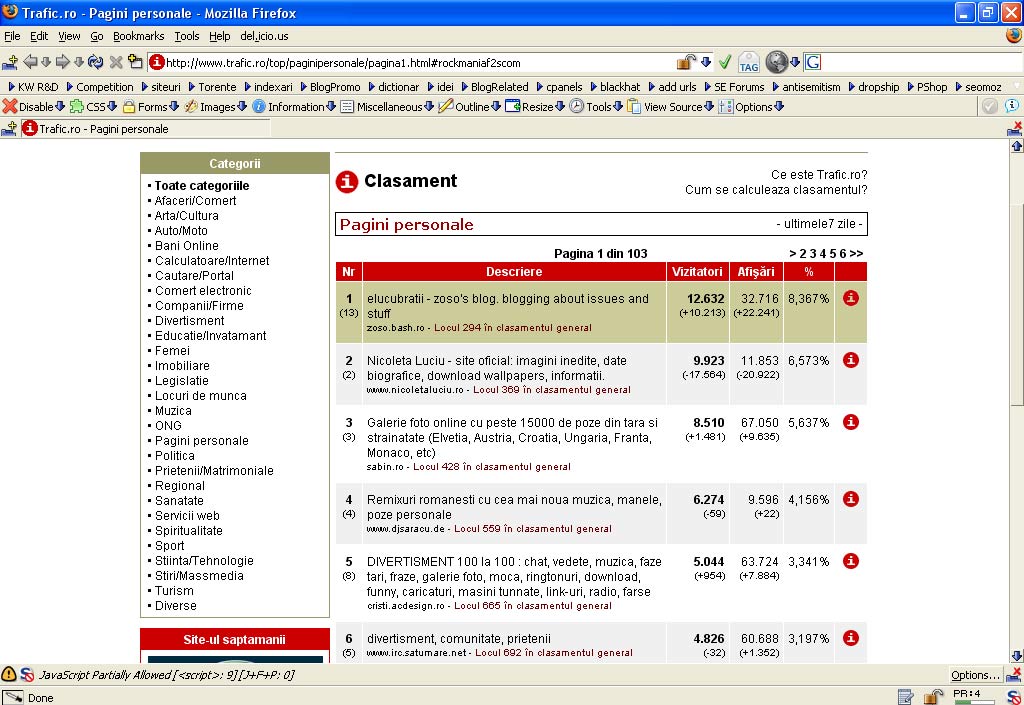The width and height of the screenshot is (1024, 705).
Task: Click the PageRank PR:4 indicator bar
Action: [976, 697]
